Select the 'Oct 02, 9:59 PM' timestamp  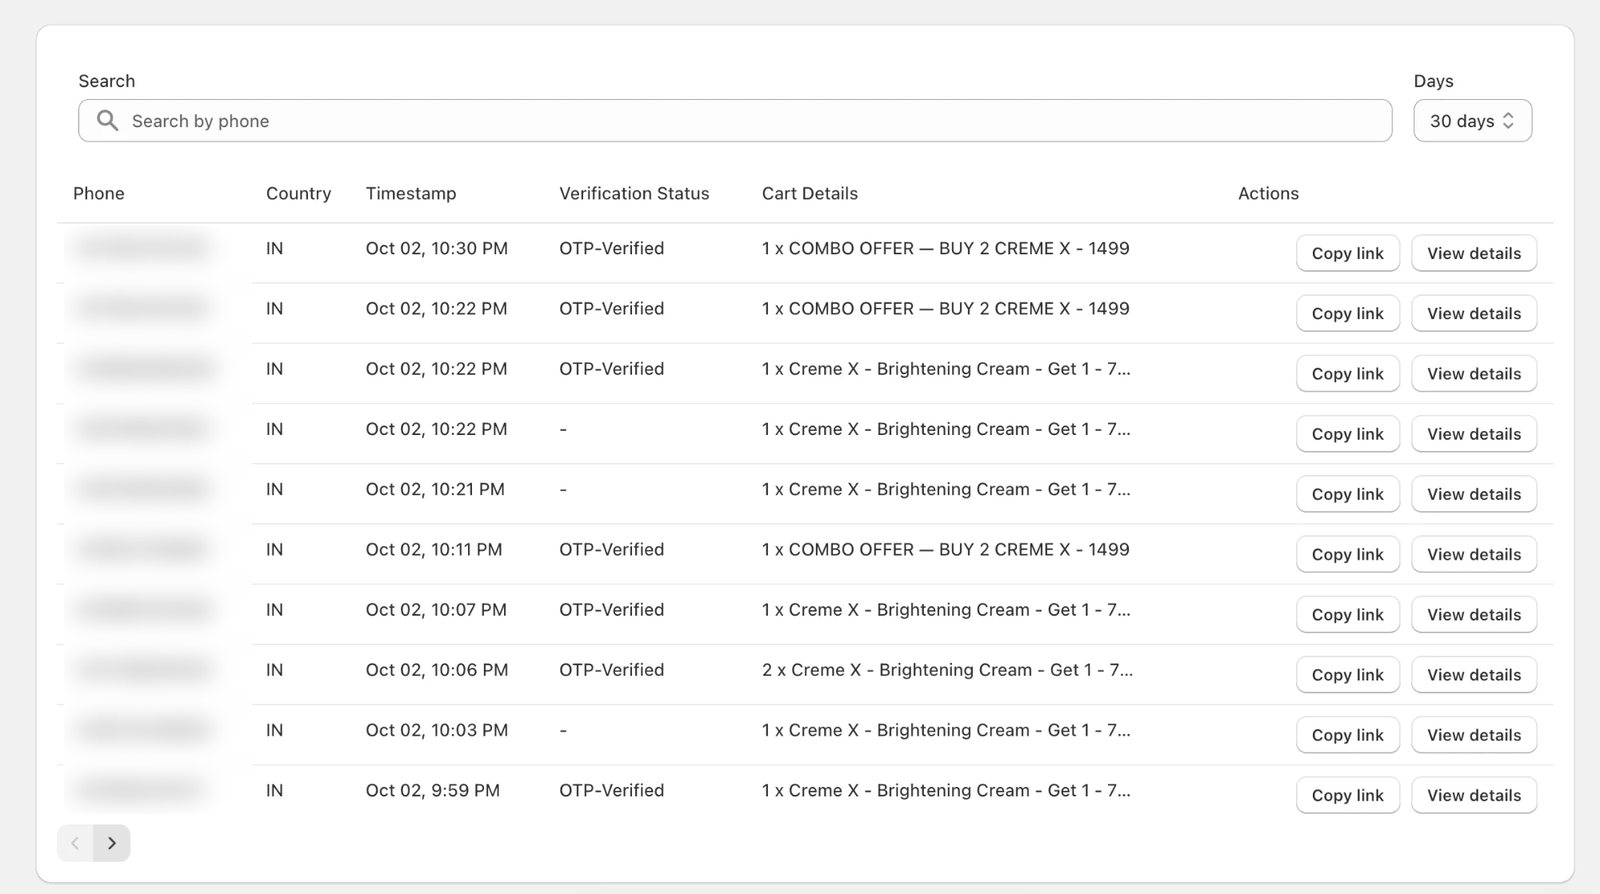coord(433,790)
